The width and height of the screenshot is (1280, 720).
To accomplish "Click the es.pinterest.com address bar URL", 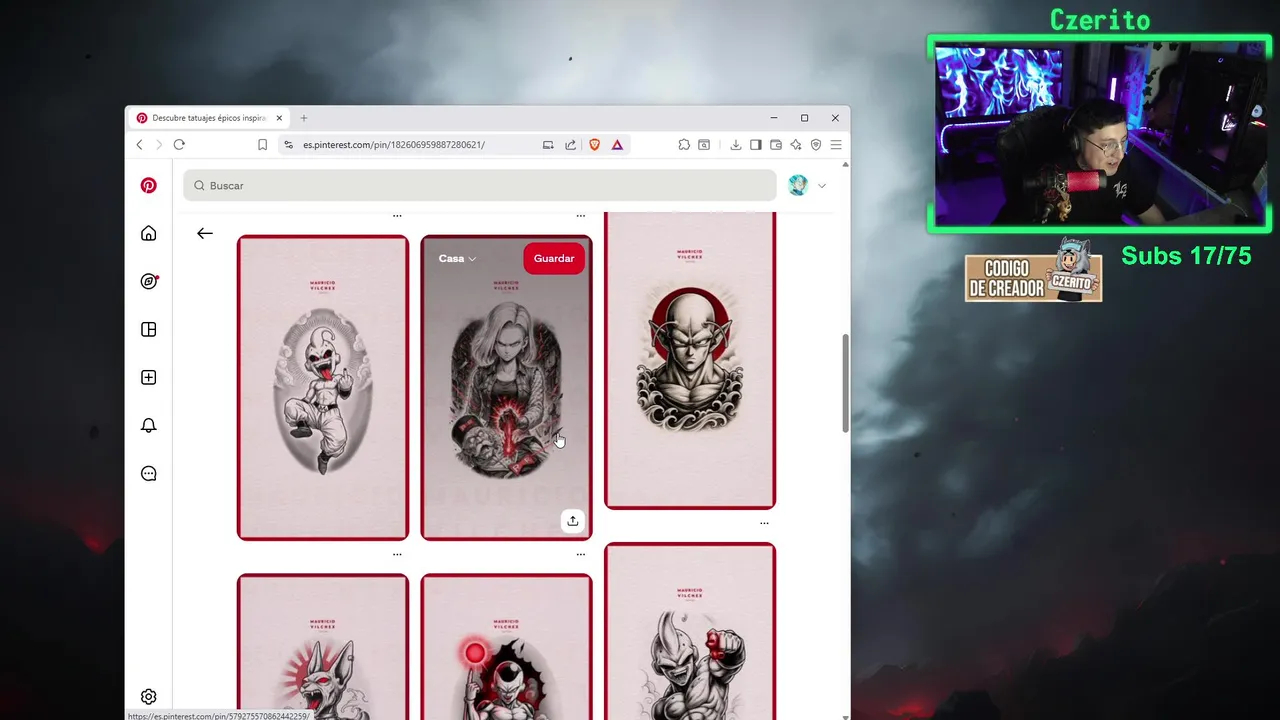I will coord(394,144).
